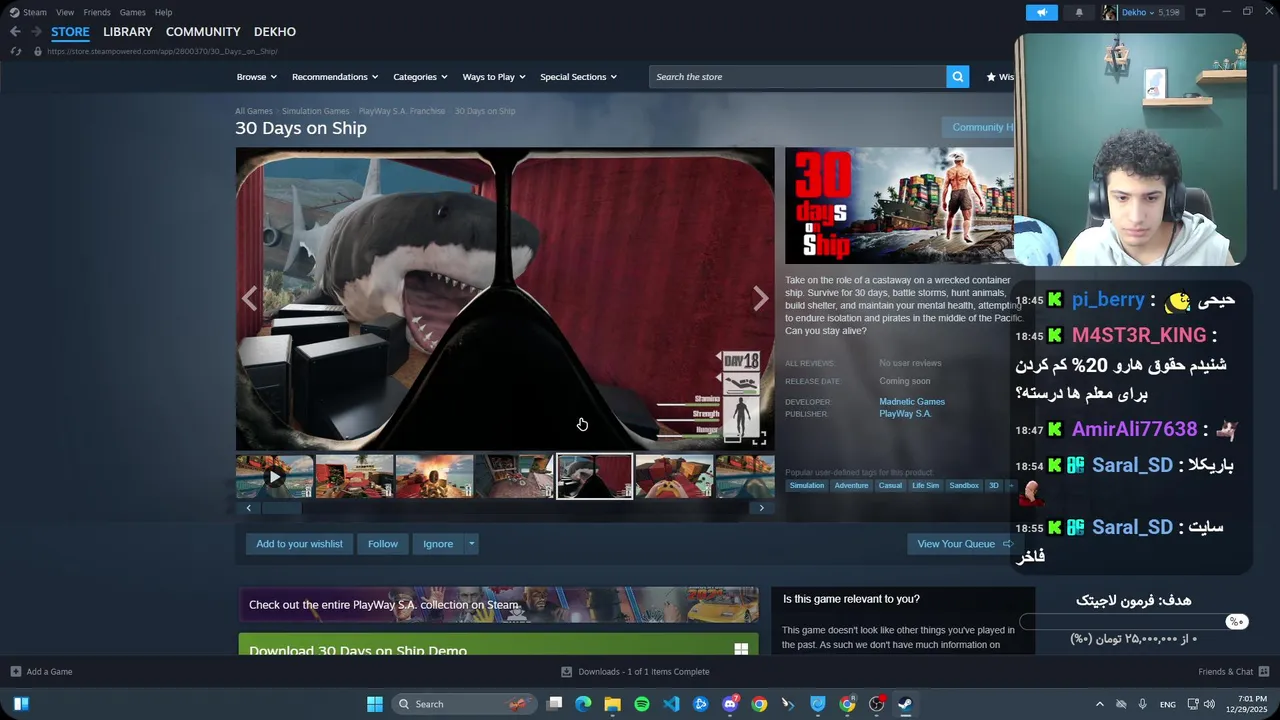Expand the Browse dropdown menu
Screen dimensions: 1280x720
[257, 77]
